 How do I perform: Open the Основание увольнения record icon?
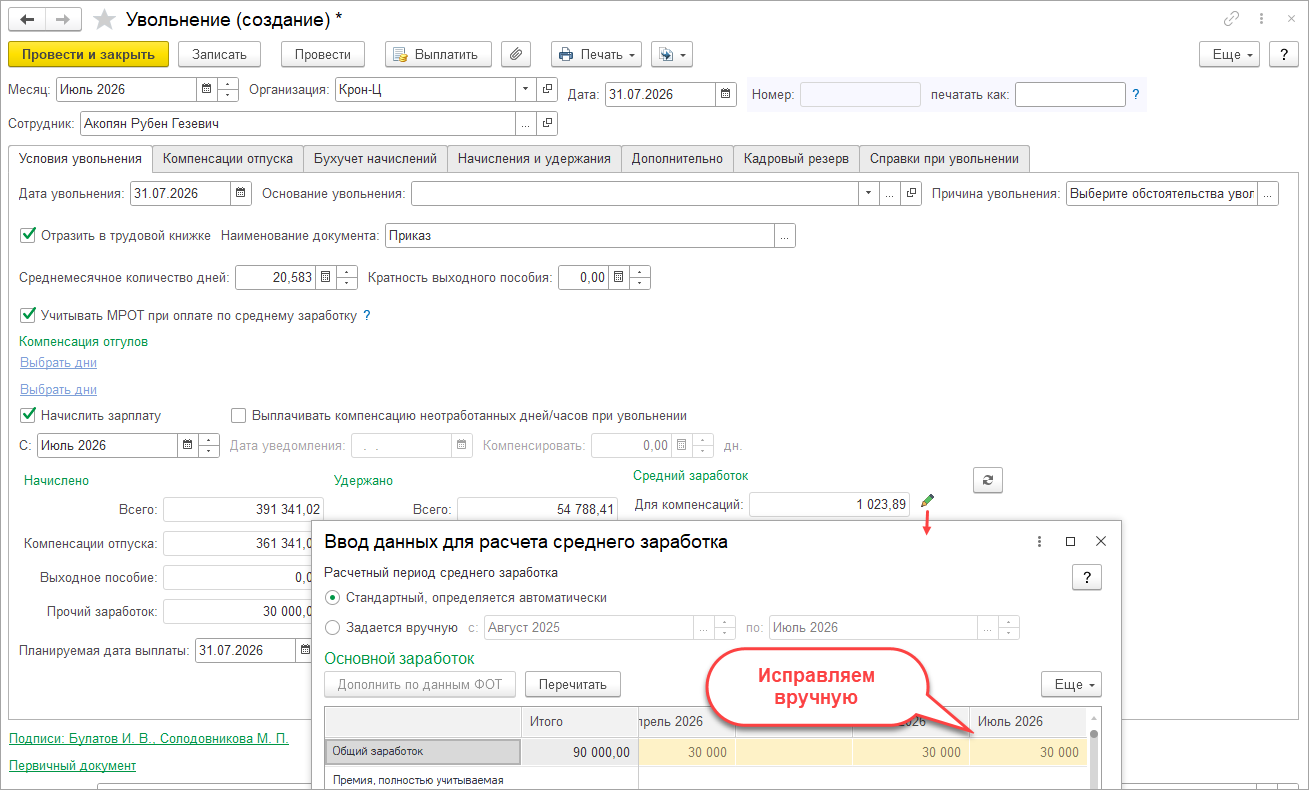coord(910,193)
